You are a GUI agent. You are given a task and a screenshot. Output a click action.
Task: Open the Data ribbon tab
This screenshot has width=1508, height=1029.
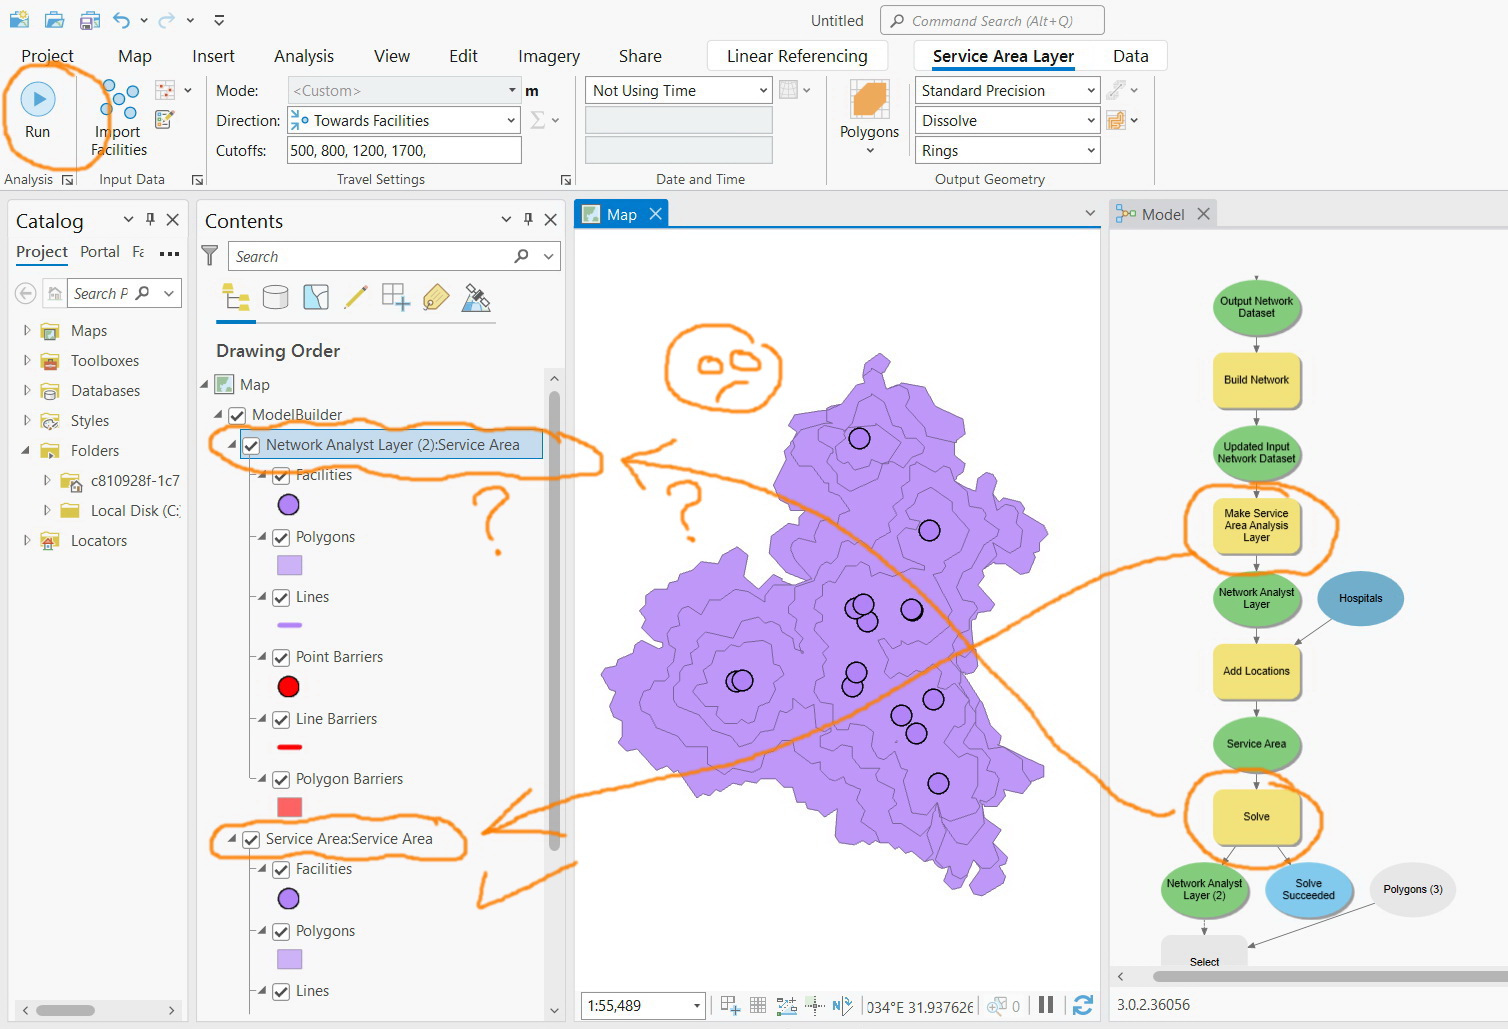click(1131, 56)
